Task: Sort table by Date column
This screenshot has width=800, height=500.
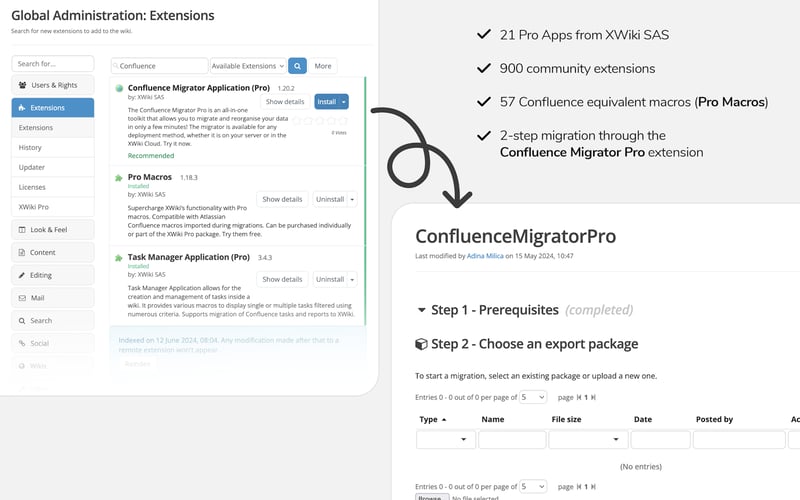Action: tap(643, 419)
